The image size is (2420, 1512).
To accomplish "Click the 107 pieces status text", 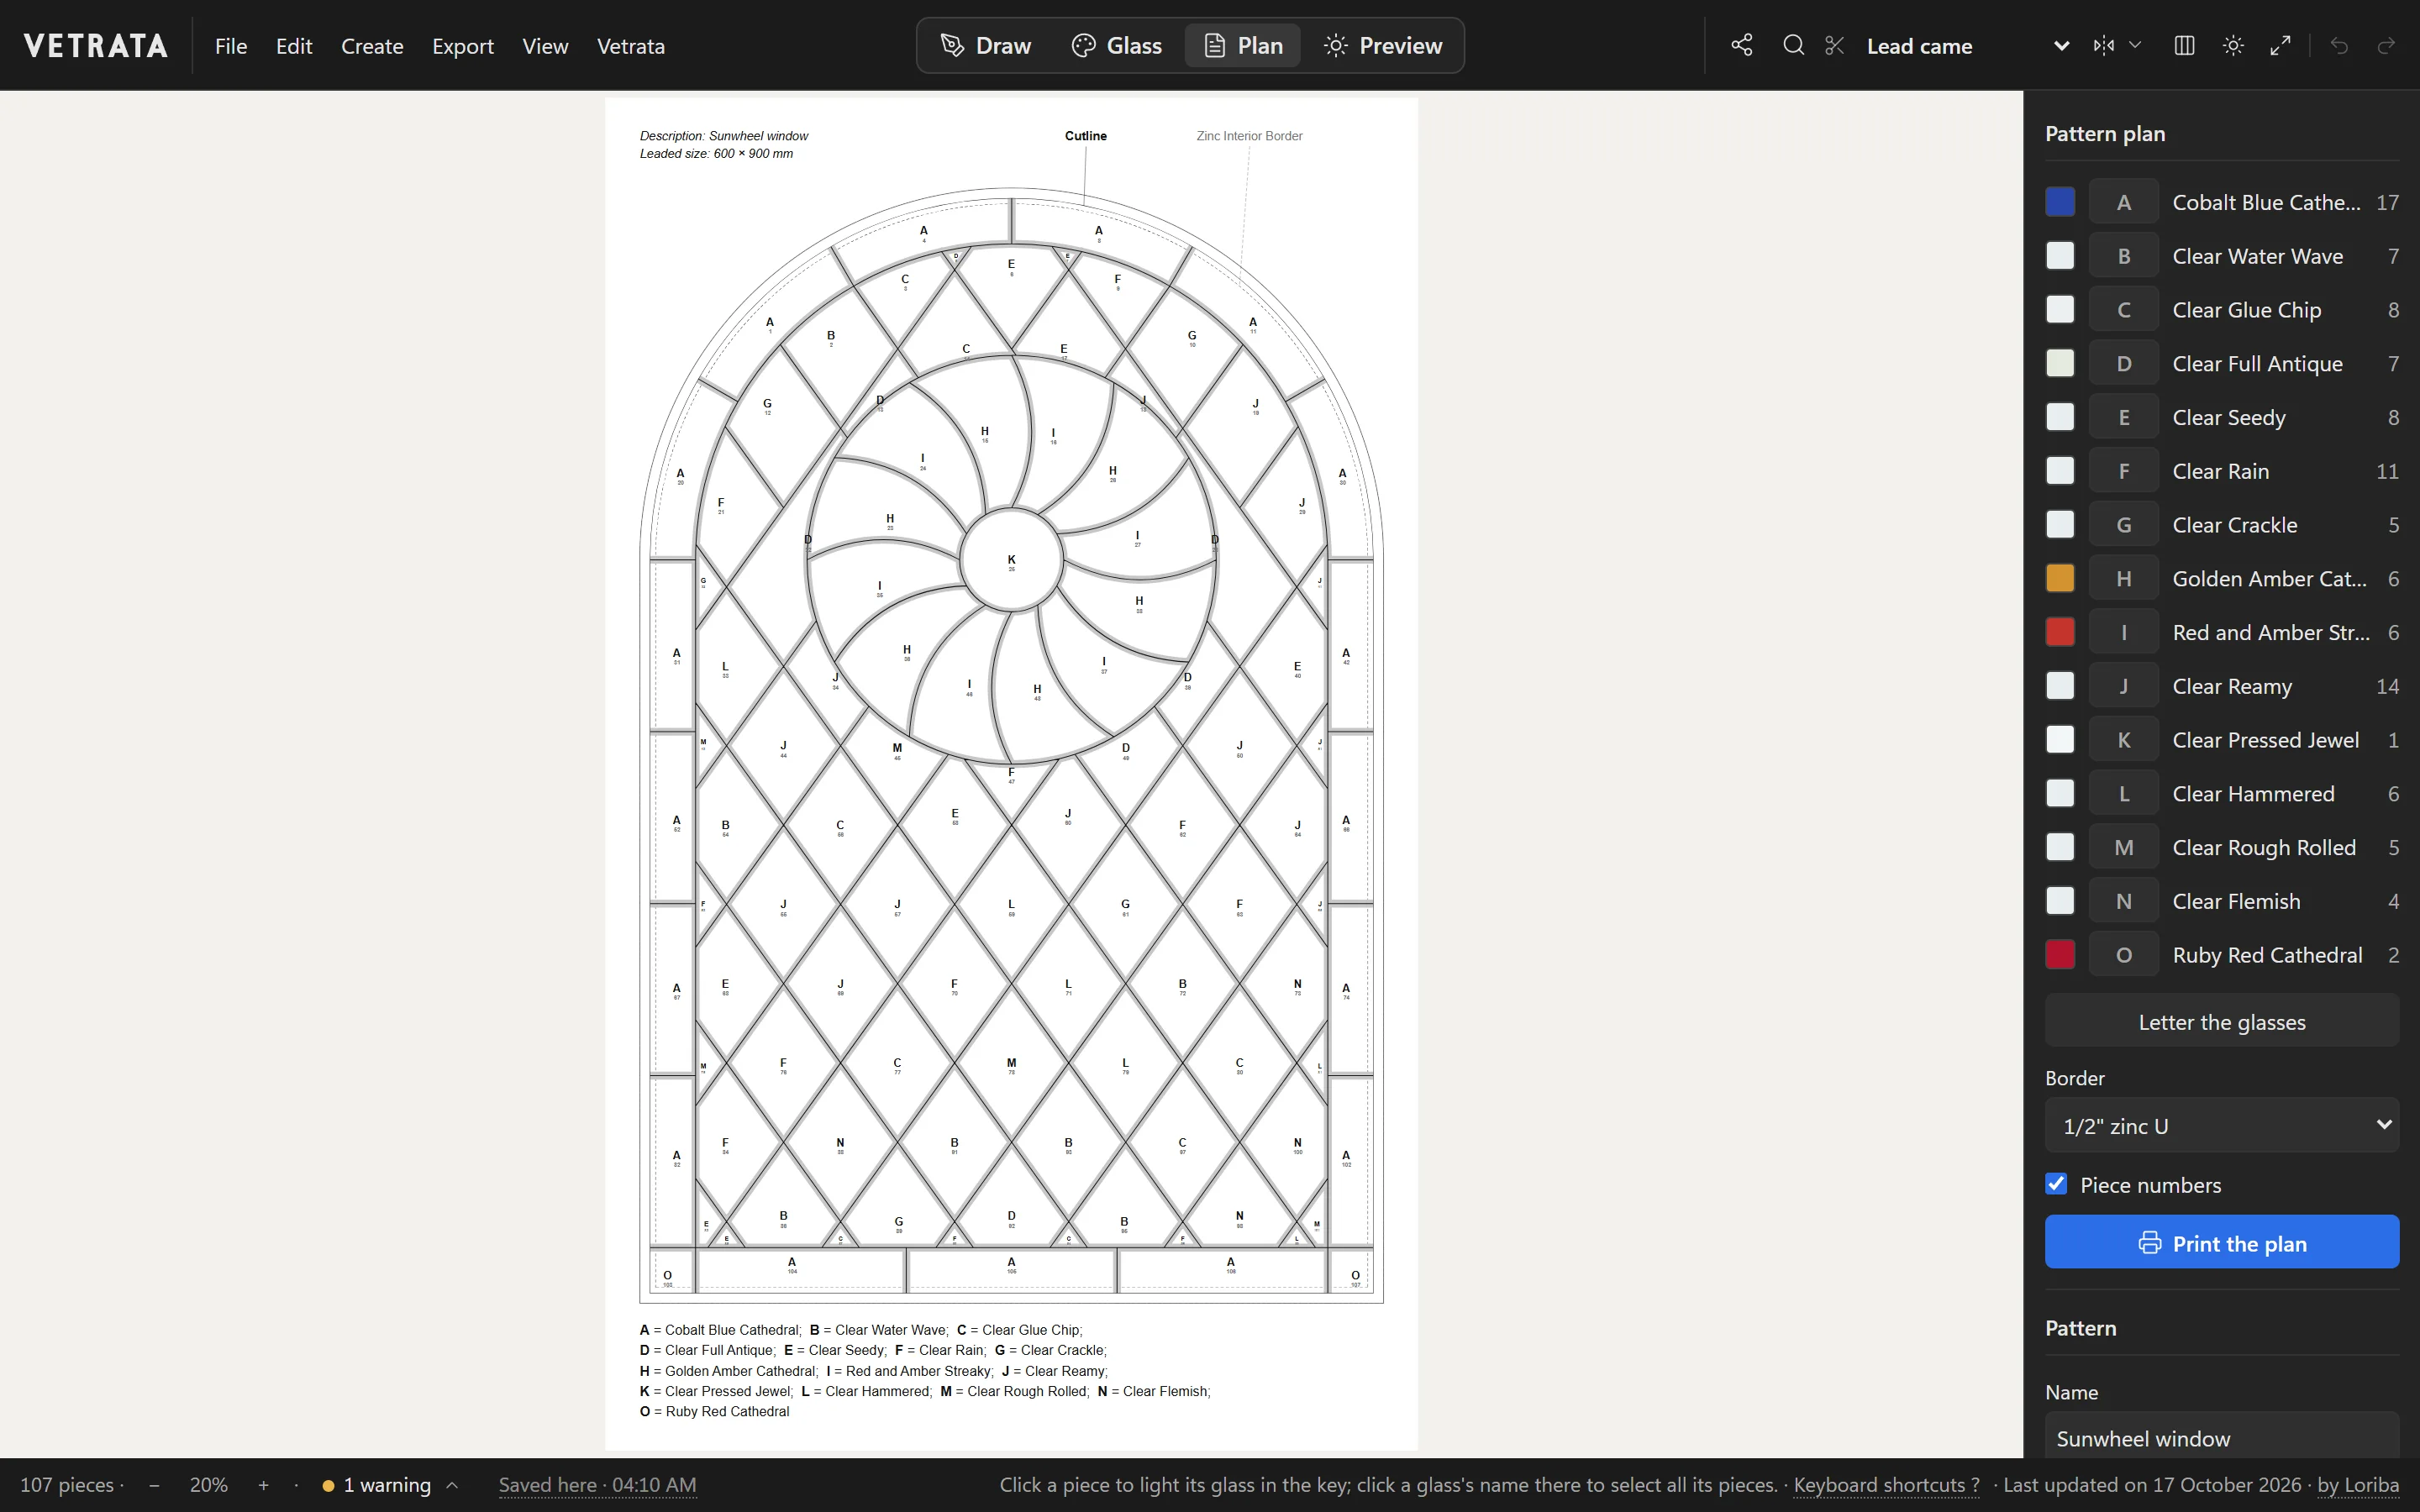I will [x=66, y=1485].
